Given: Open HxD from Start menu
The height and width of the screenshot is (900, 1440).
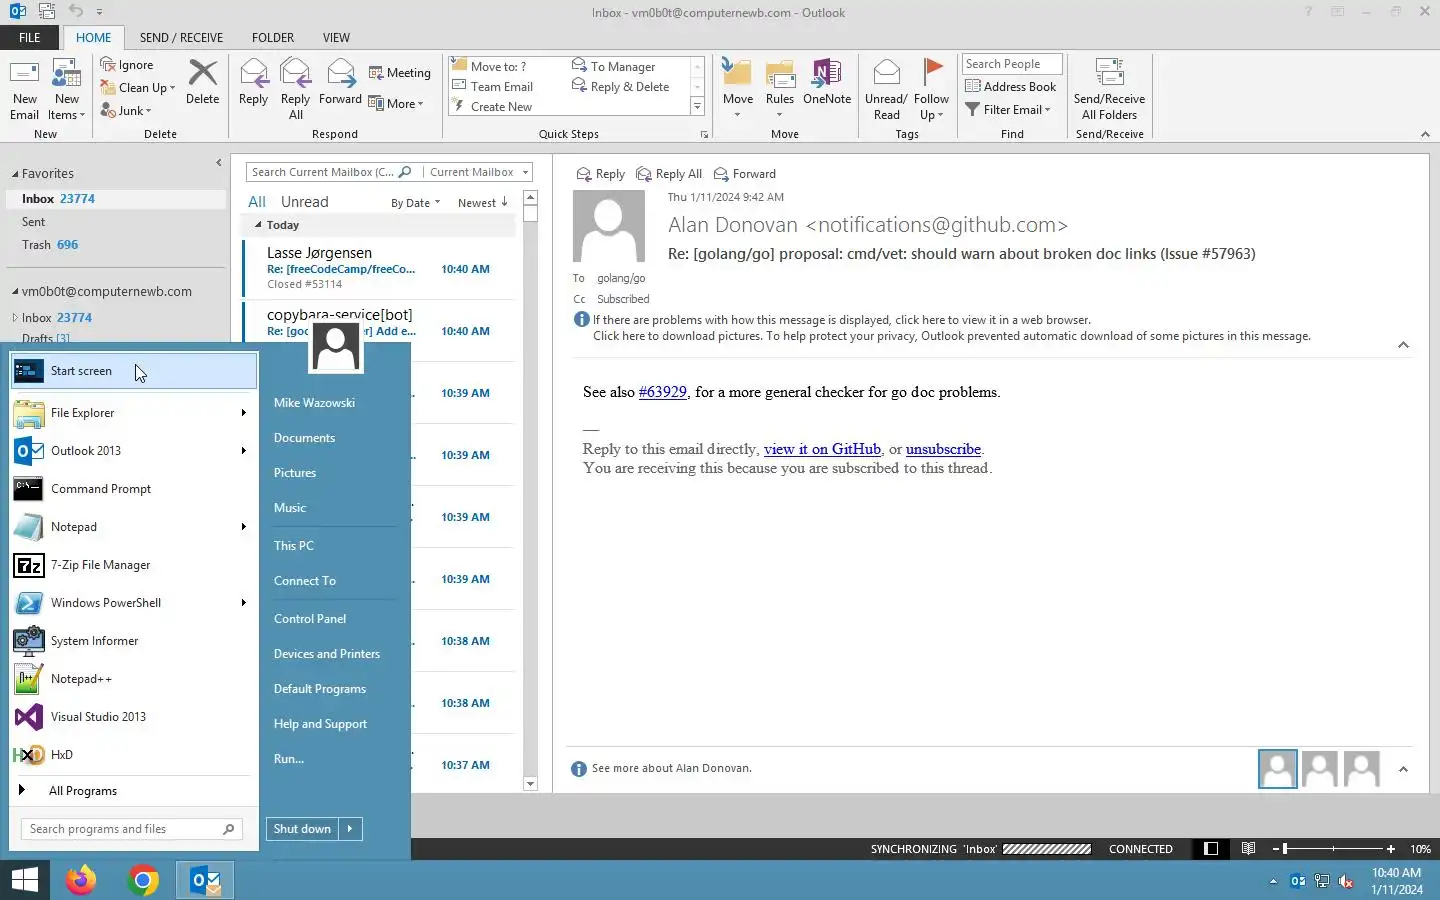Looking at the screenshot, I should (x=132, y=755).
